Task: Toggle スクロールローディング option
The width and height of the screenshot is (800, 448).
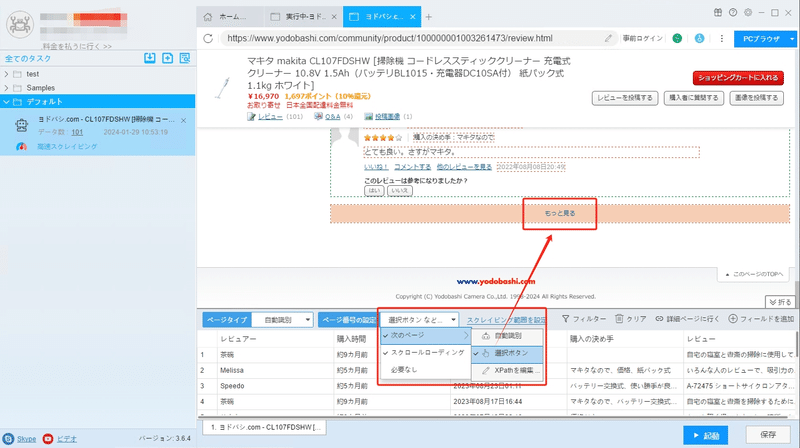Action: tap(426, 353)
